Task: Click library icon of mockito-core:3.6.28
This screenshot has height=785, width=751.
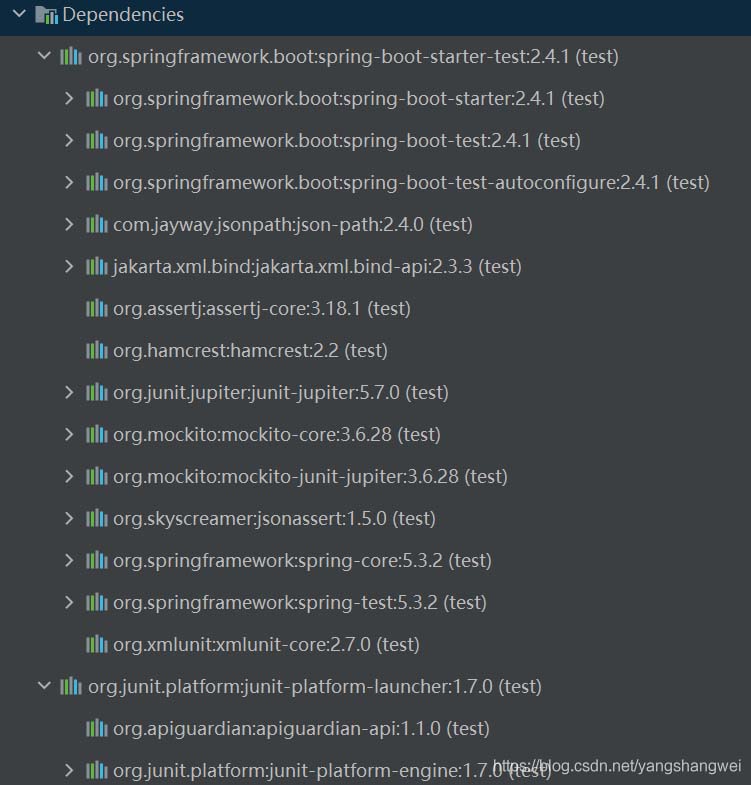Action: coord(97,435)
